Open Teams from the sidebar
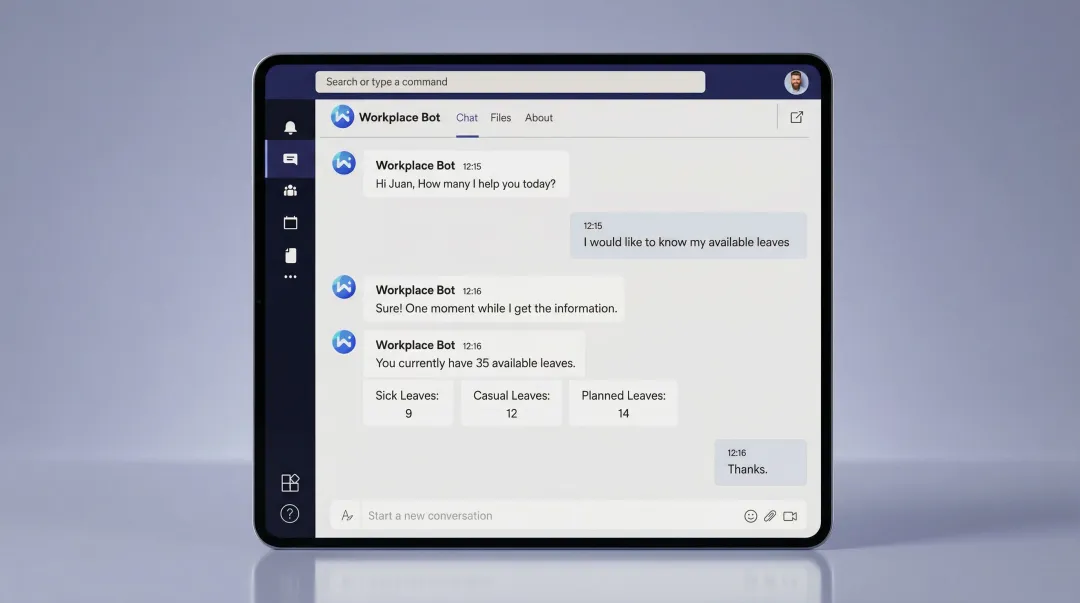This screenshot has height=603, width=1080. (x=289, y=190)
